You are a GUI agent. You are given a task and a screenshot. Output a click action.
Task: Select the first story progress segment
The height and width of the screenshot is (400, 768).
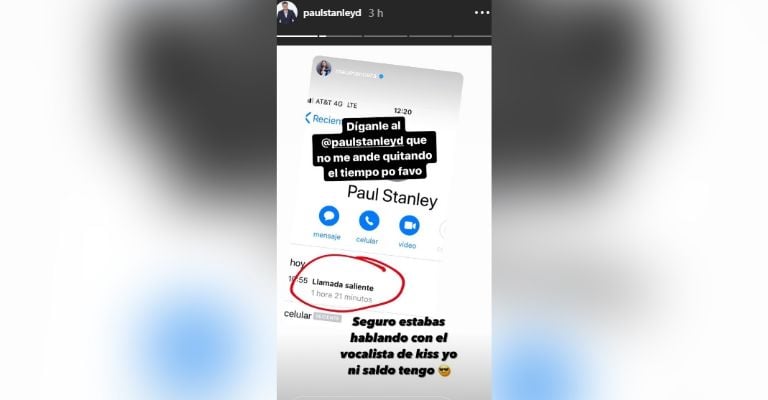click(297, 36)
